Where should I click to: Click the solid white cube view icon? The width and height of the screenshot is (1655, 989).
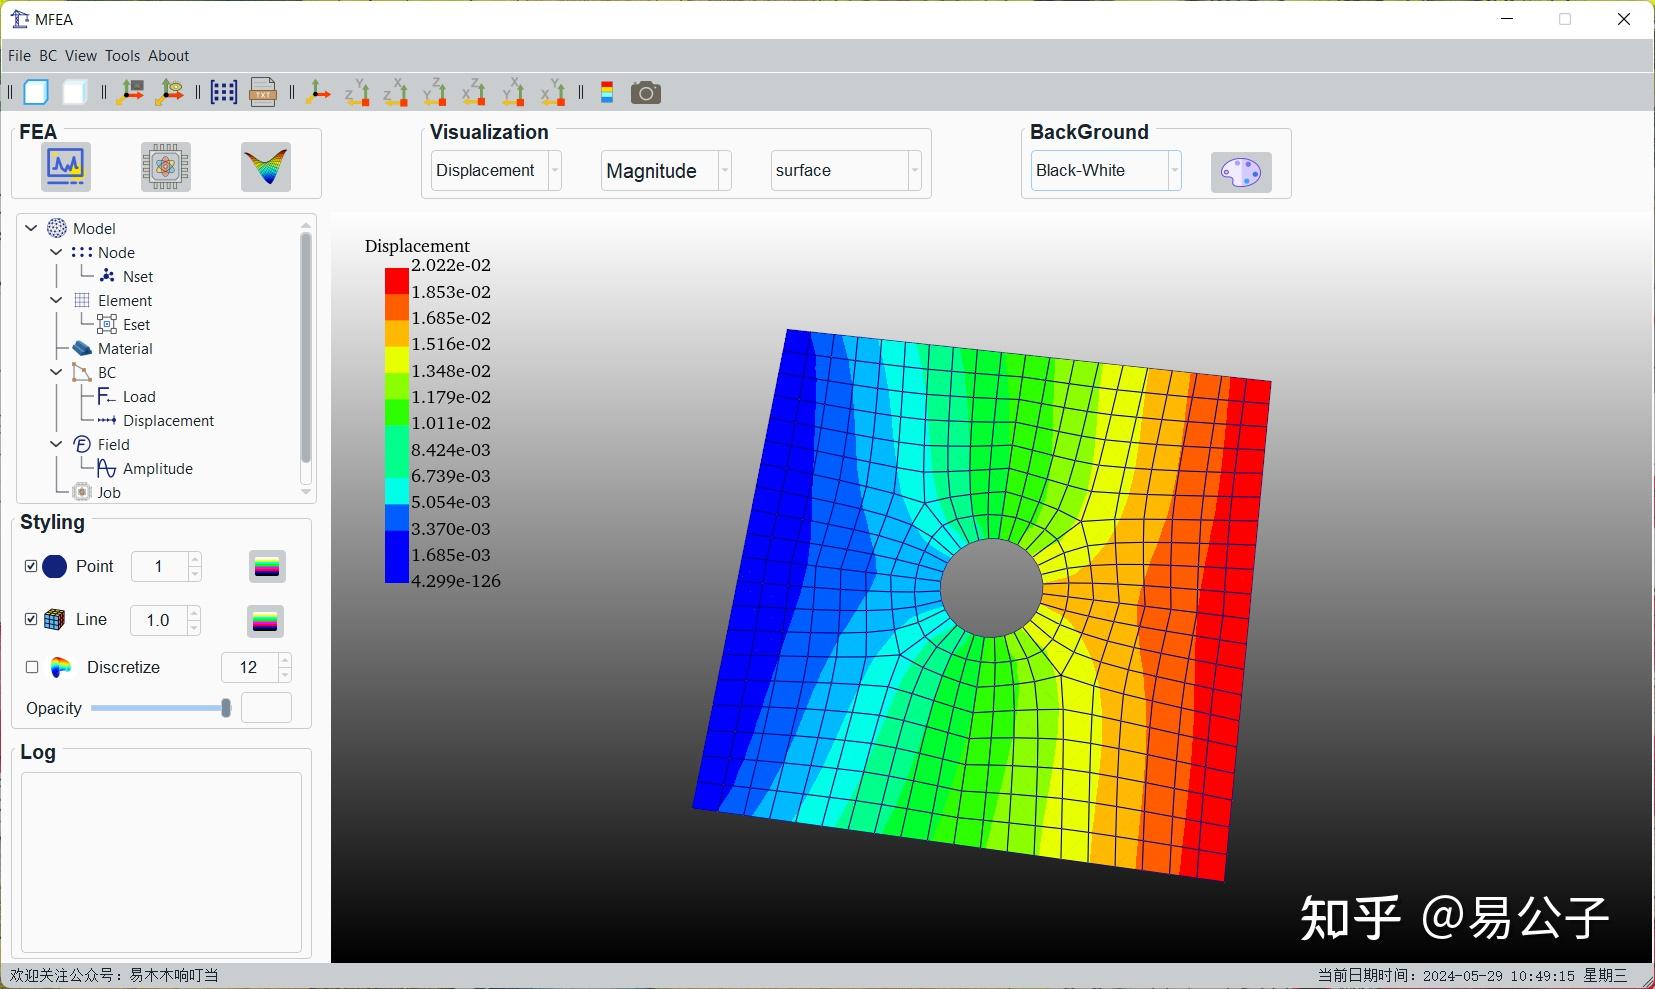pos(75,92)
